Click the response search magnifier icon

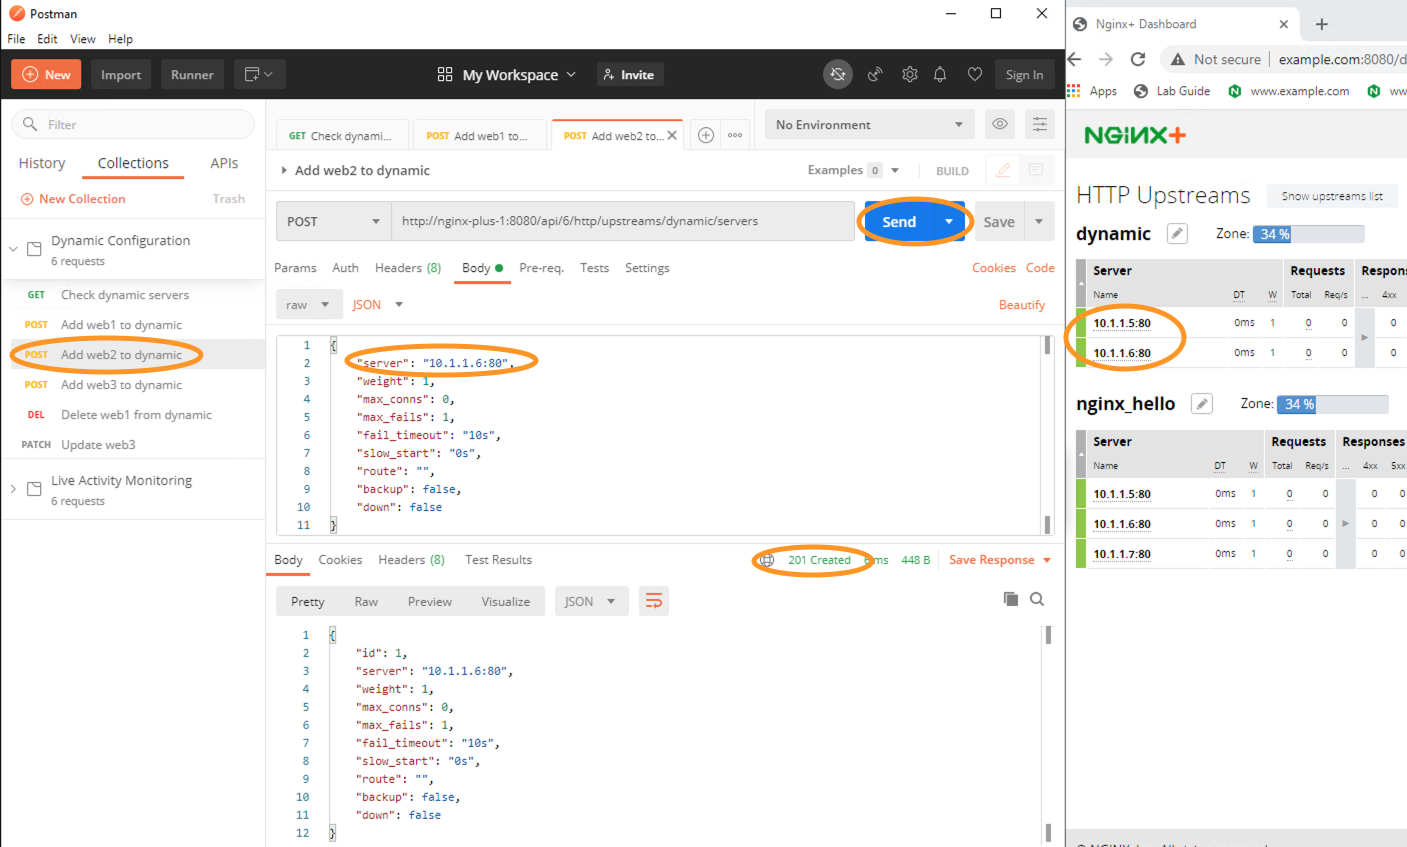(x=1037, y=599)
